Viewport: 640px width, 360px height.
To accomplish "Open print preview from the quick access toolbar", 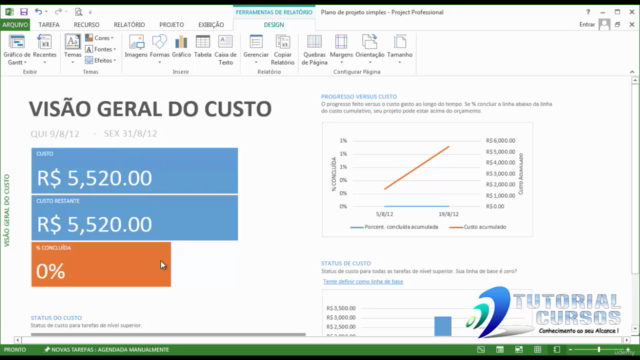I will pyautogui.click(x=78, y=12).
